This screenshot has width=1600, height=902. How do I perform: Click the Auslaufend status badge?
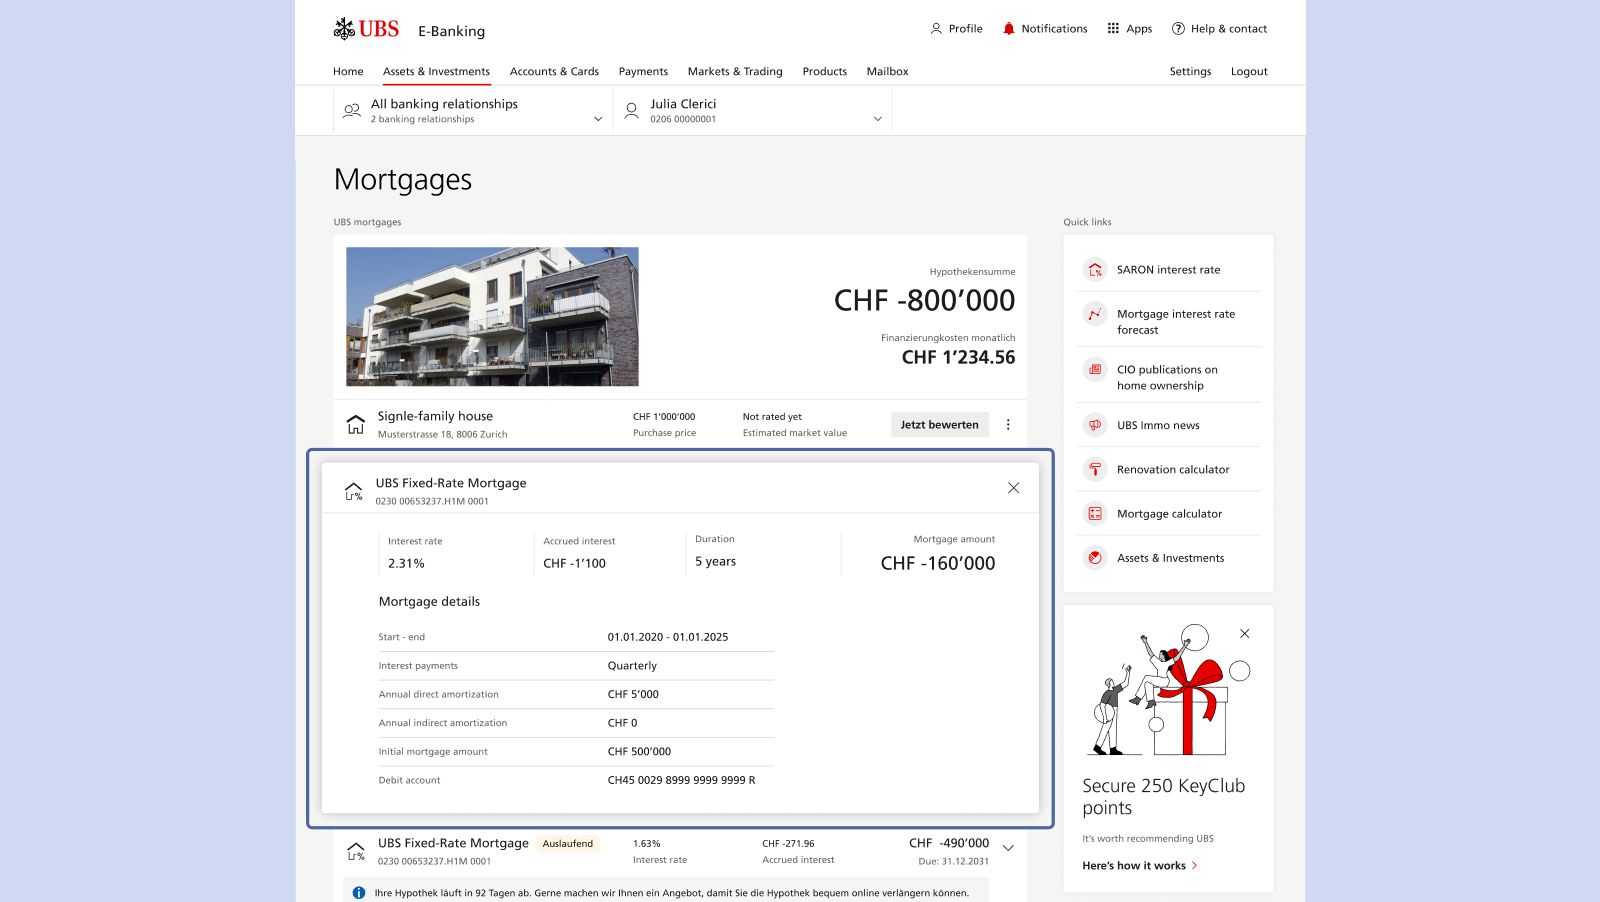click(x=568, y=844)
